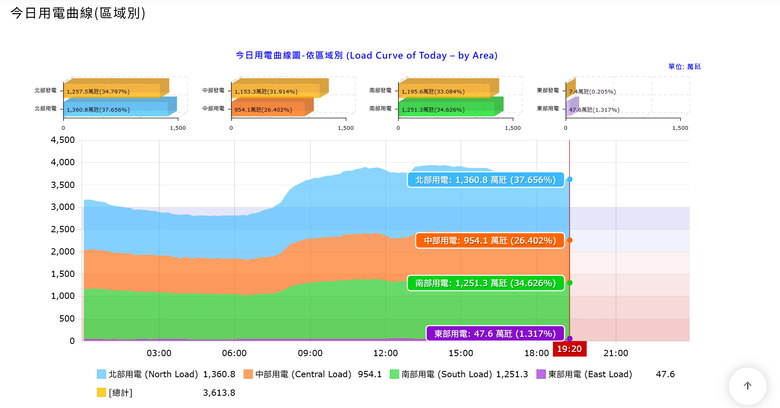Click the 09:00 time axis label
The width and height of the screenshot is (780, 408).
click(310, 353)
